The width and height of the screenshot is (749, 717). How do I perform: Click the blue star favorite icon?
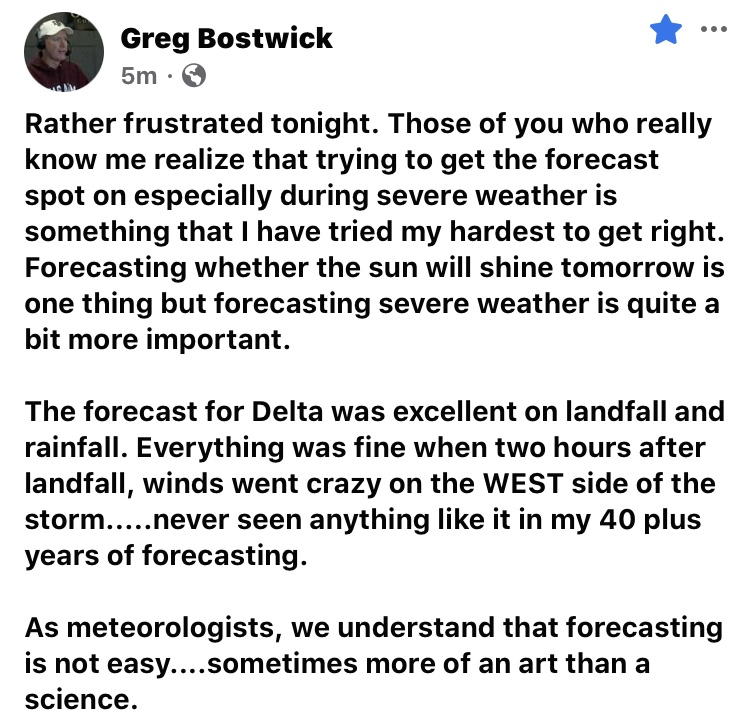664,32
